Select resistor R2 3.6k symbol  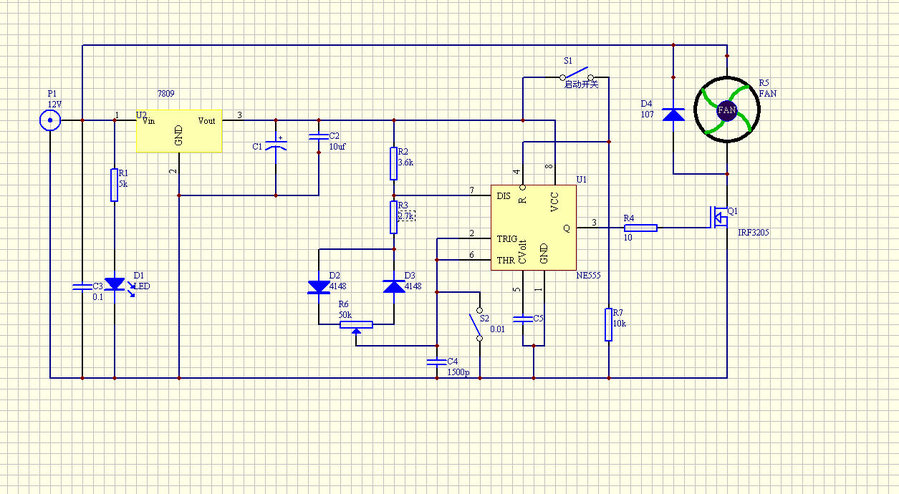[393, 163]
